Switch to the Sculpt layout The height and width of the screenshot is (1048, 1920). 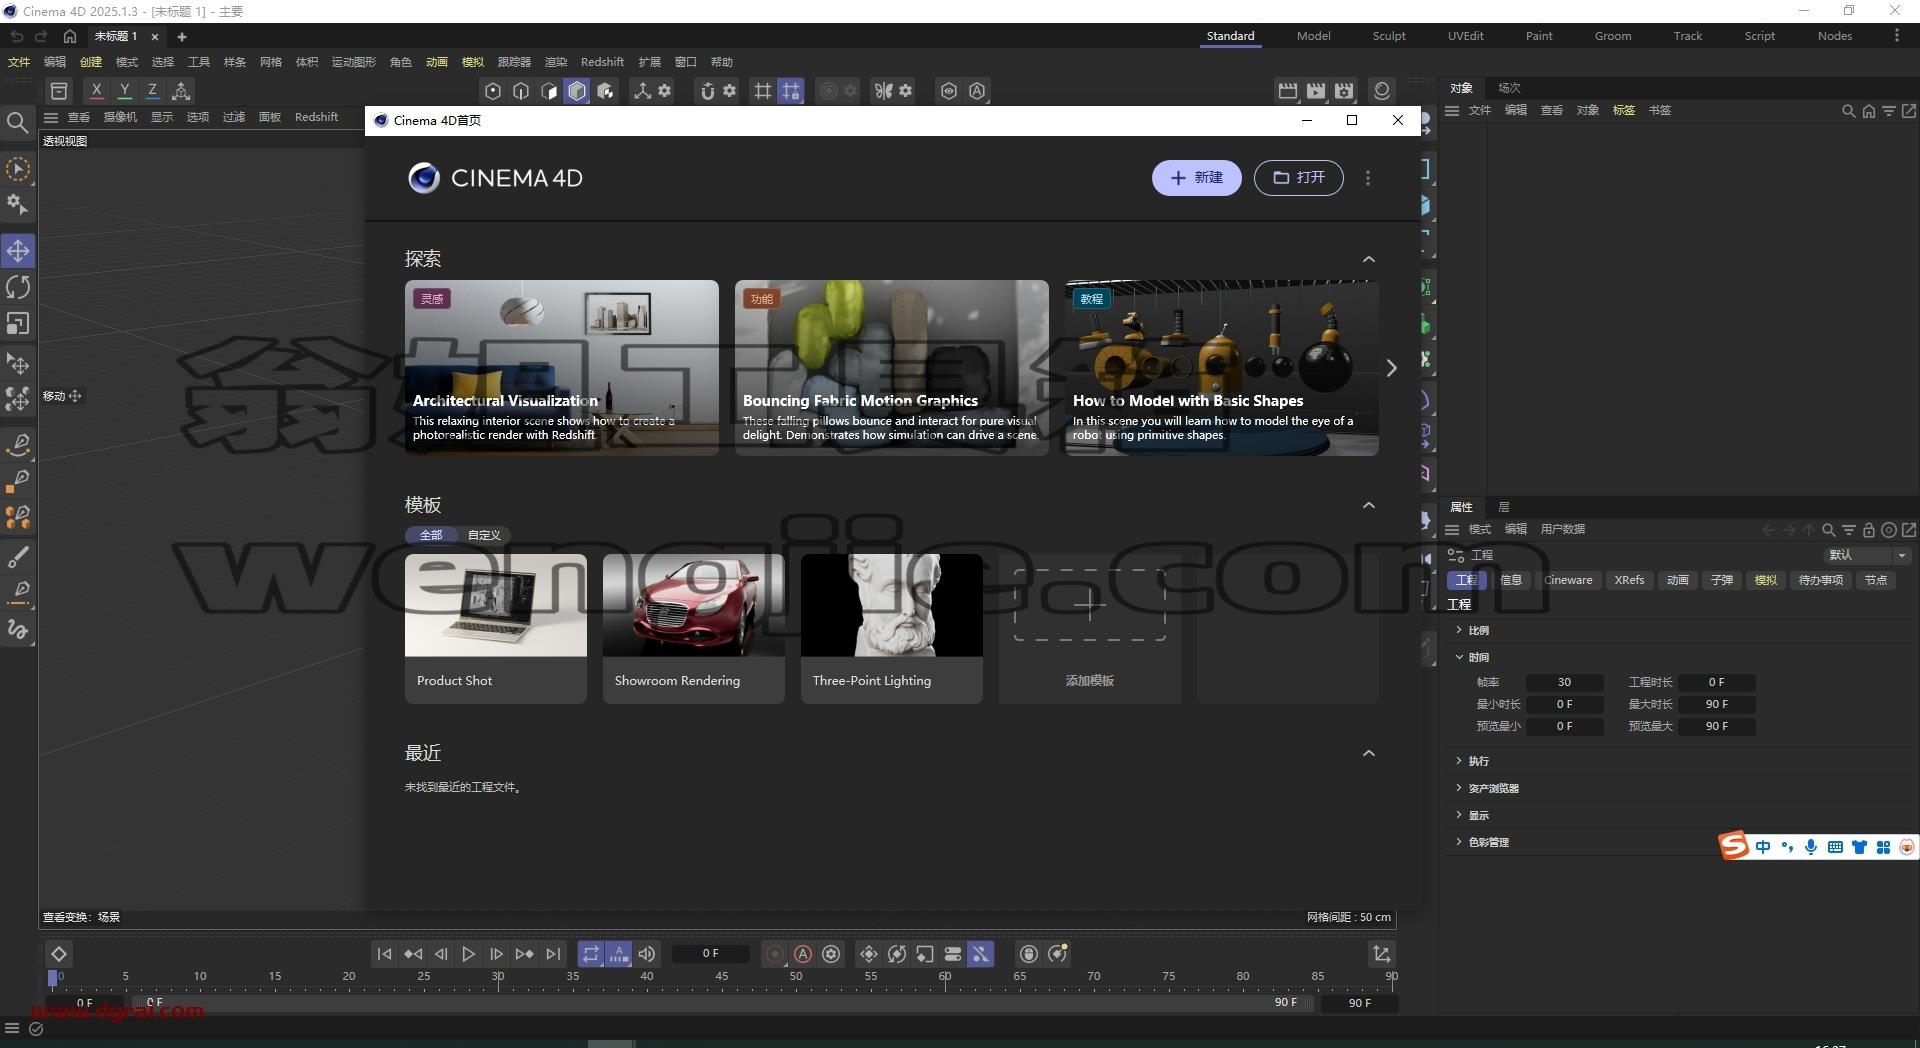[x=1389, y=36]
